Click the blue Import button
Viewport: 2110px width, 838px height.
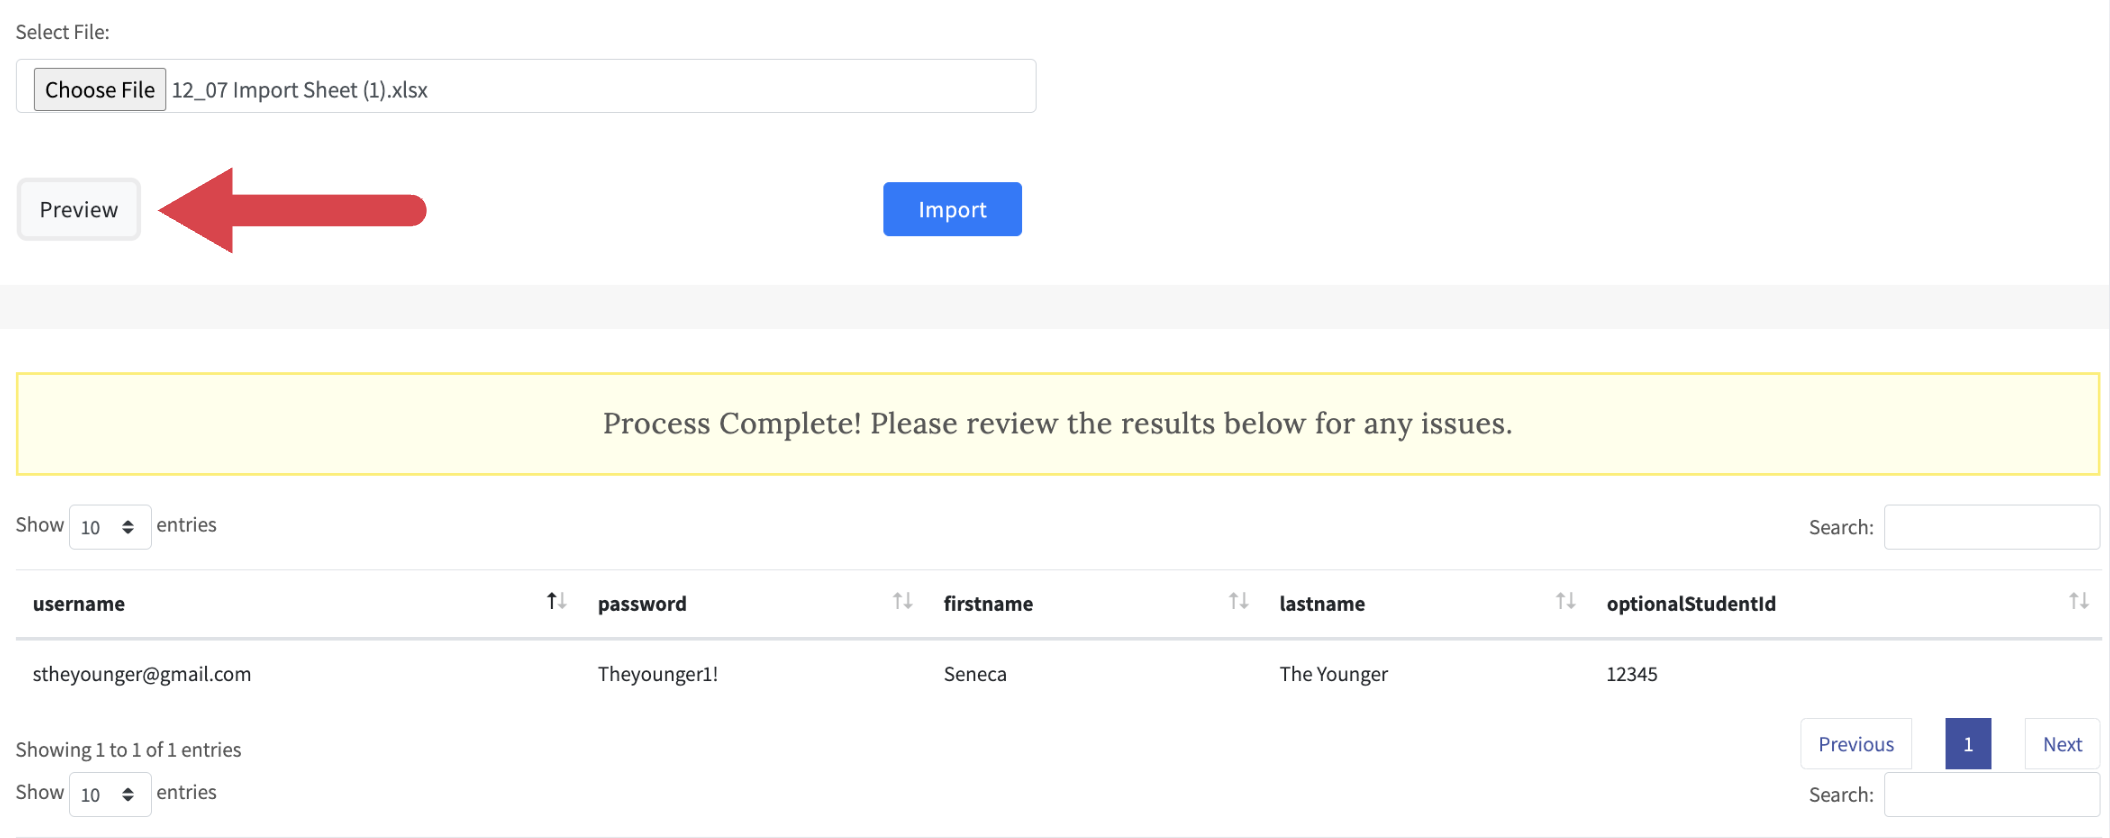click(x=951, y=209)
